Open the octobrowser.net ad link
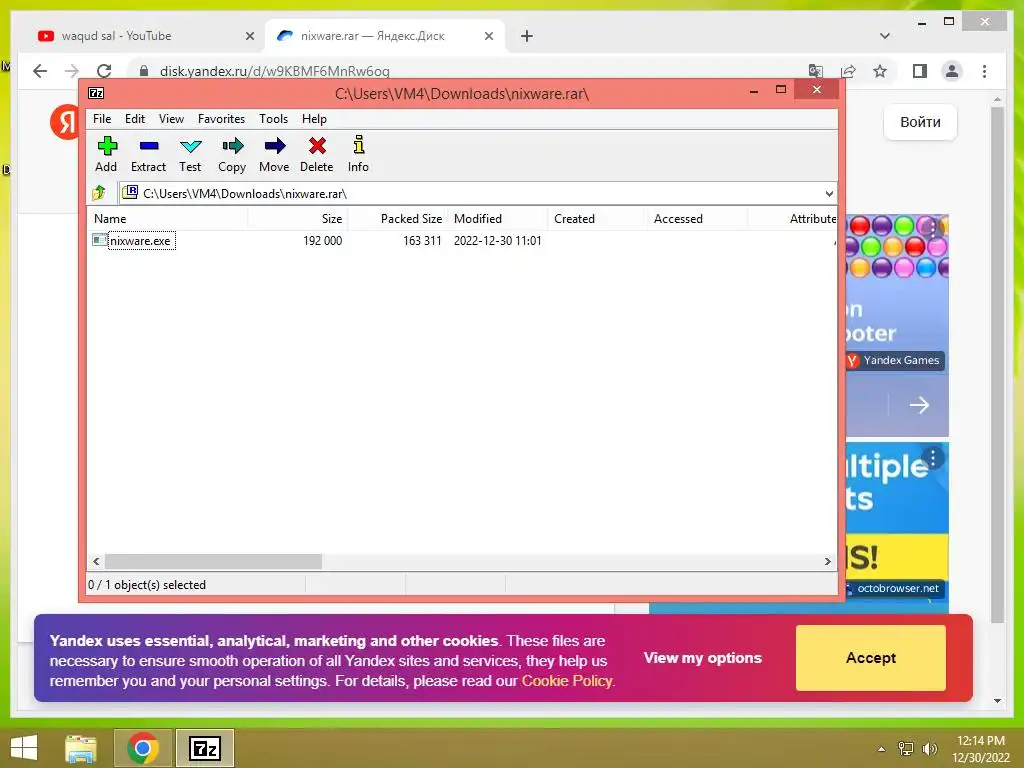The height and width of the screenshot is (768, 1024). (x=897, y=588)
